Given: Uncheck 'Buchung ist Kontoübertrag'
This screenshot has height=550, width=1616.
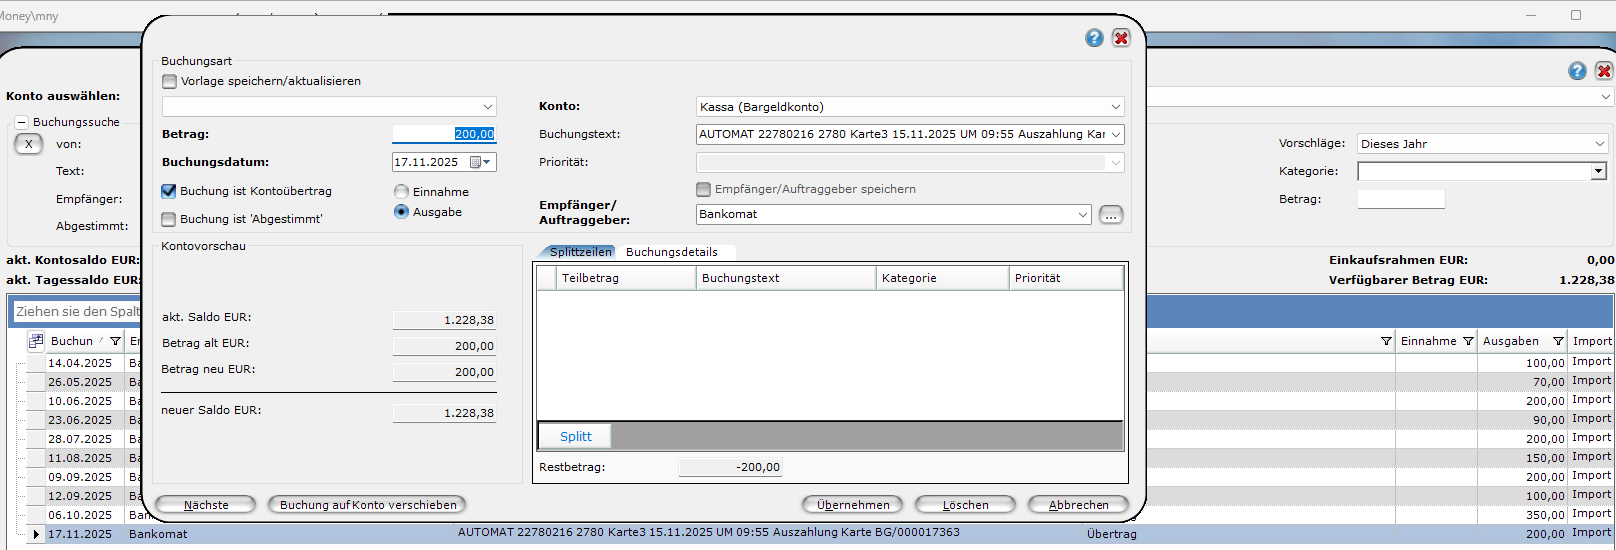Looking at the screenshot, I should [x=169, y=191].
